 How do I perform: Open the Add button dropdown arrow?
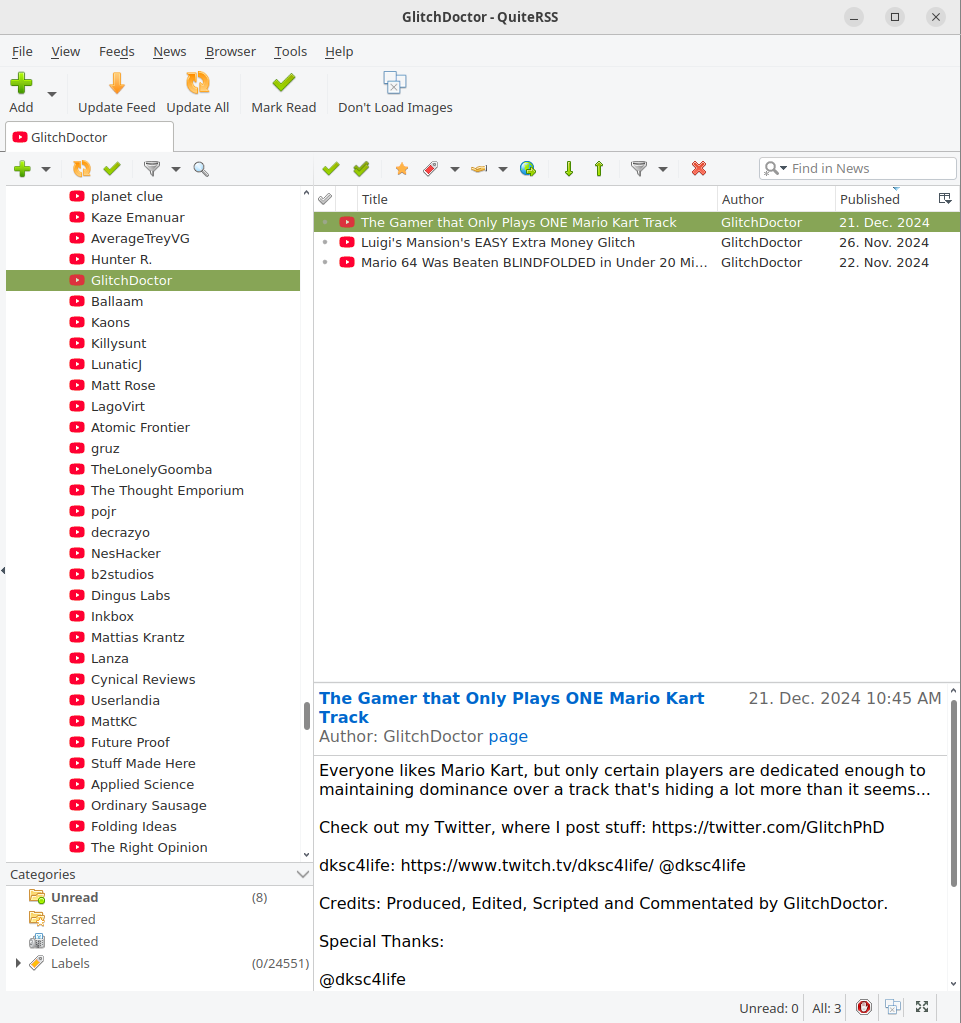(52, 94)
